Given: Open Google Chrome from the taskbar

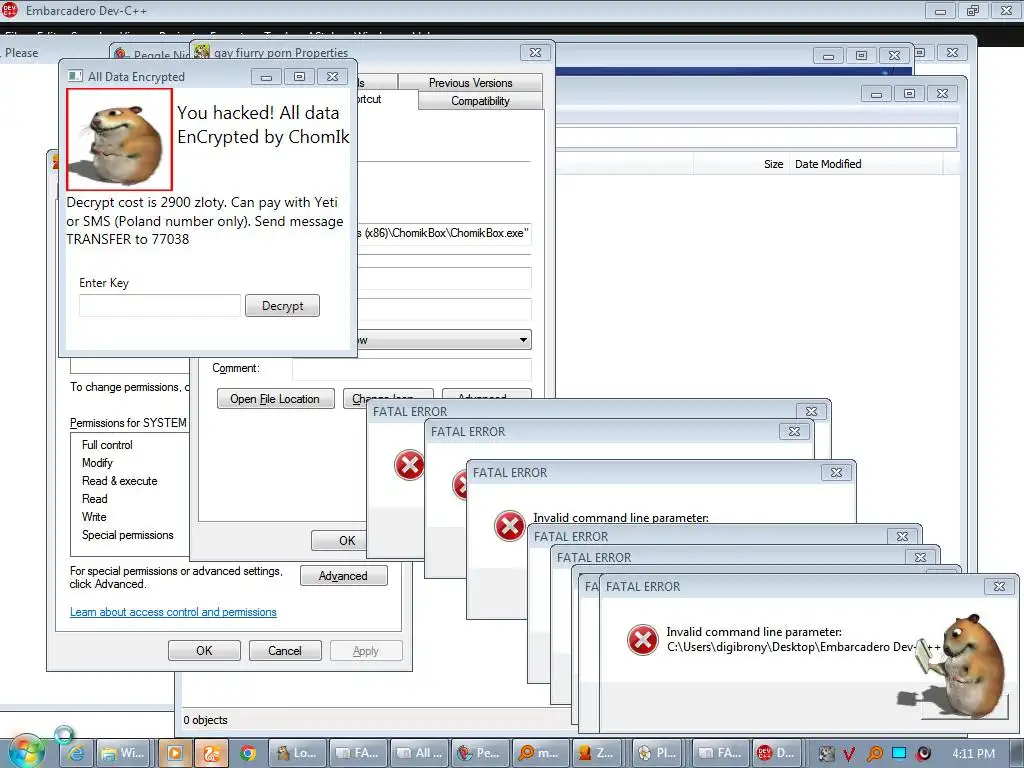Looking at the screenshot, I should 248,753.
